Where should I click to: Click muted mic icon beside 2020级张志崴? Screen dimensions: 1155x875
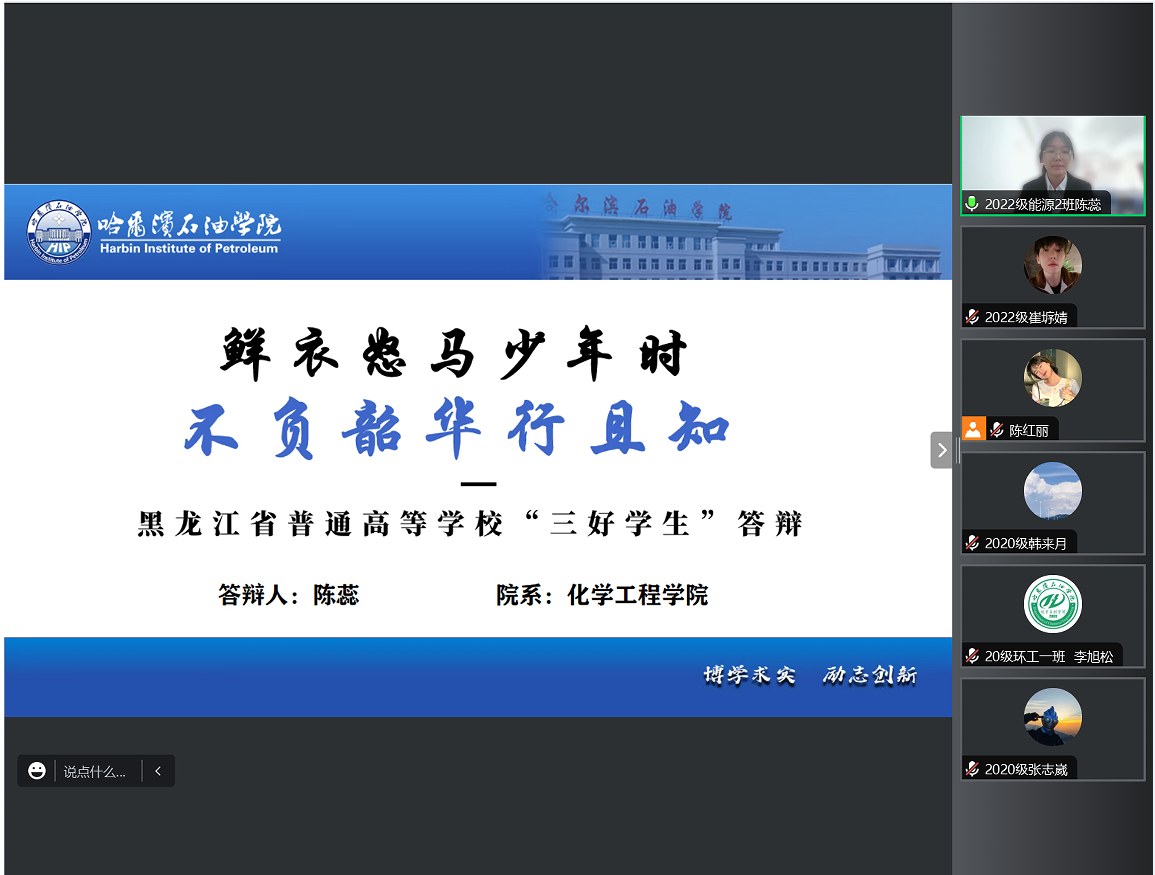(x=971, y=769)
